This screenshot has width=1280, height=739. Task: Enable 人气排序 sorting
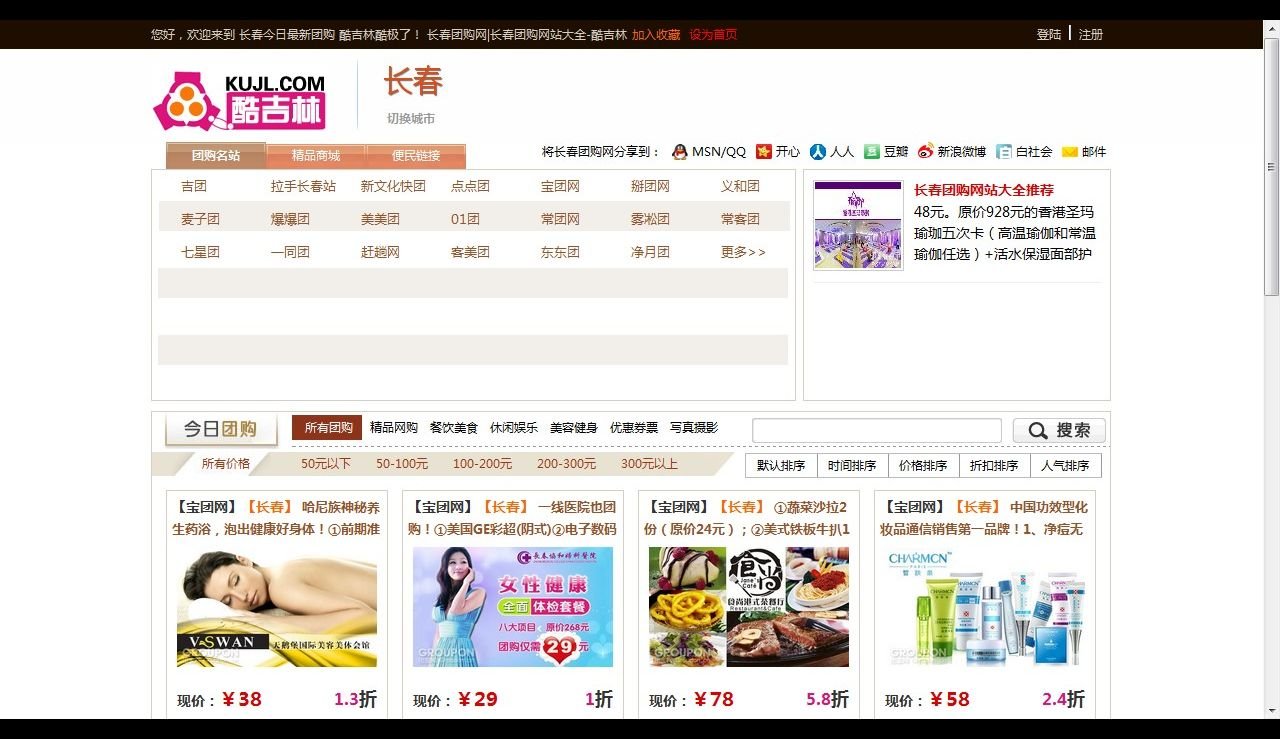(1066, 464)
